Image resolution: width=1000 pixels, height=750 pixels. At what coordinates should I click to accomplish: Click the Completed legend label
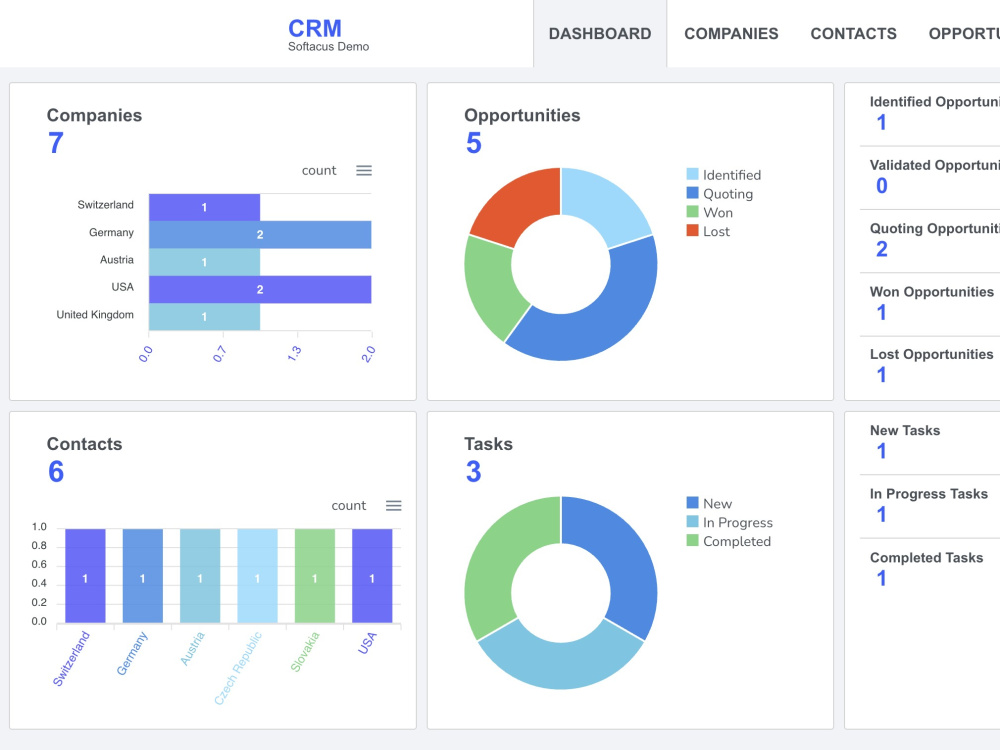[737, 541]
